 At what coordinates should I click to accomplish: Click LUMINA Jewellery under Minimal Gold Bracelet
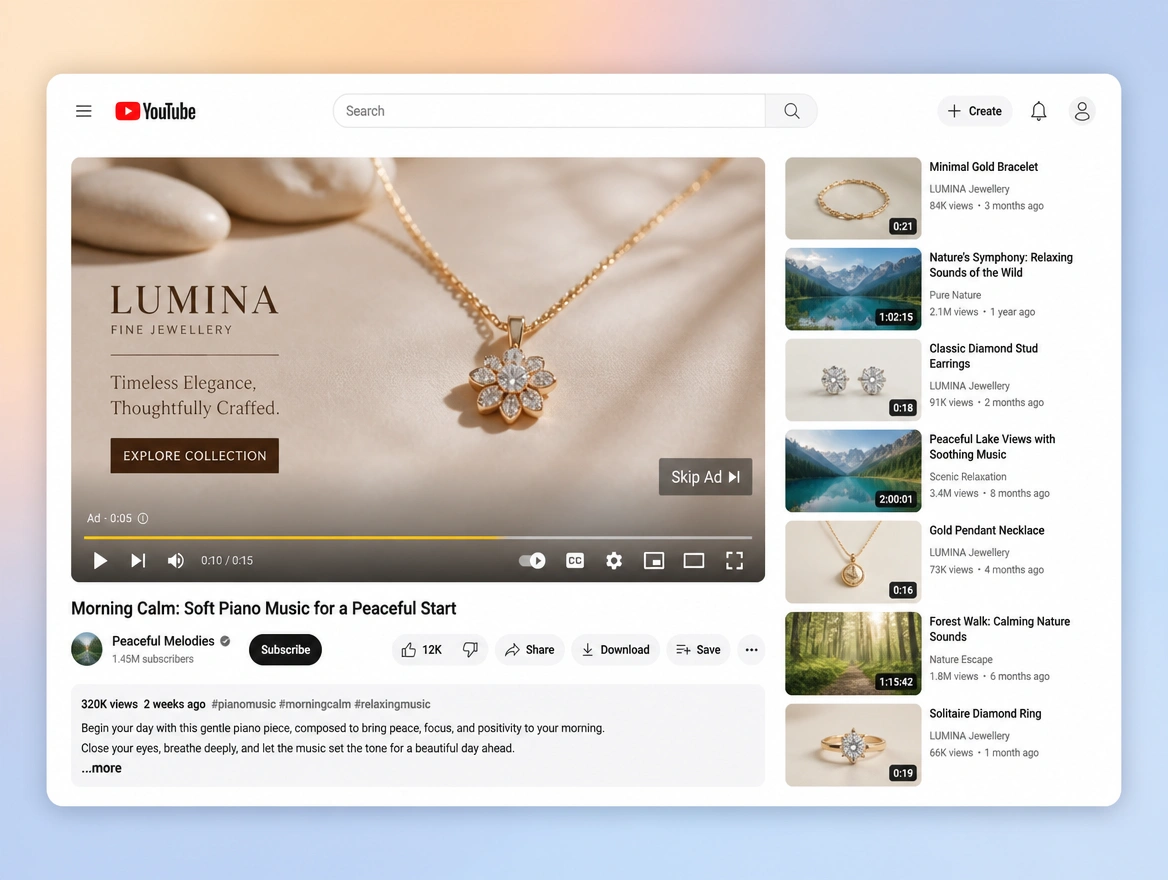pos(969,189)
